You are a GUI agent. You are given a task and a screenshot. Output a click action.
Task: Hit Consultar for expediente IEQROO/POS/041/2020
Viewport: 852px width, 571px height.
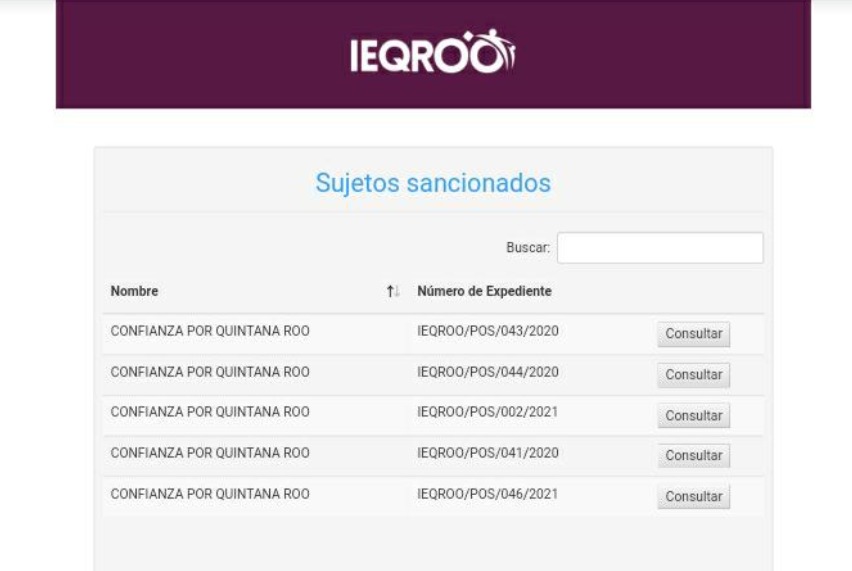click(693, 456)
